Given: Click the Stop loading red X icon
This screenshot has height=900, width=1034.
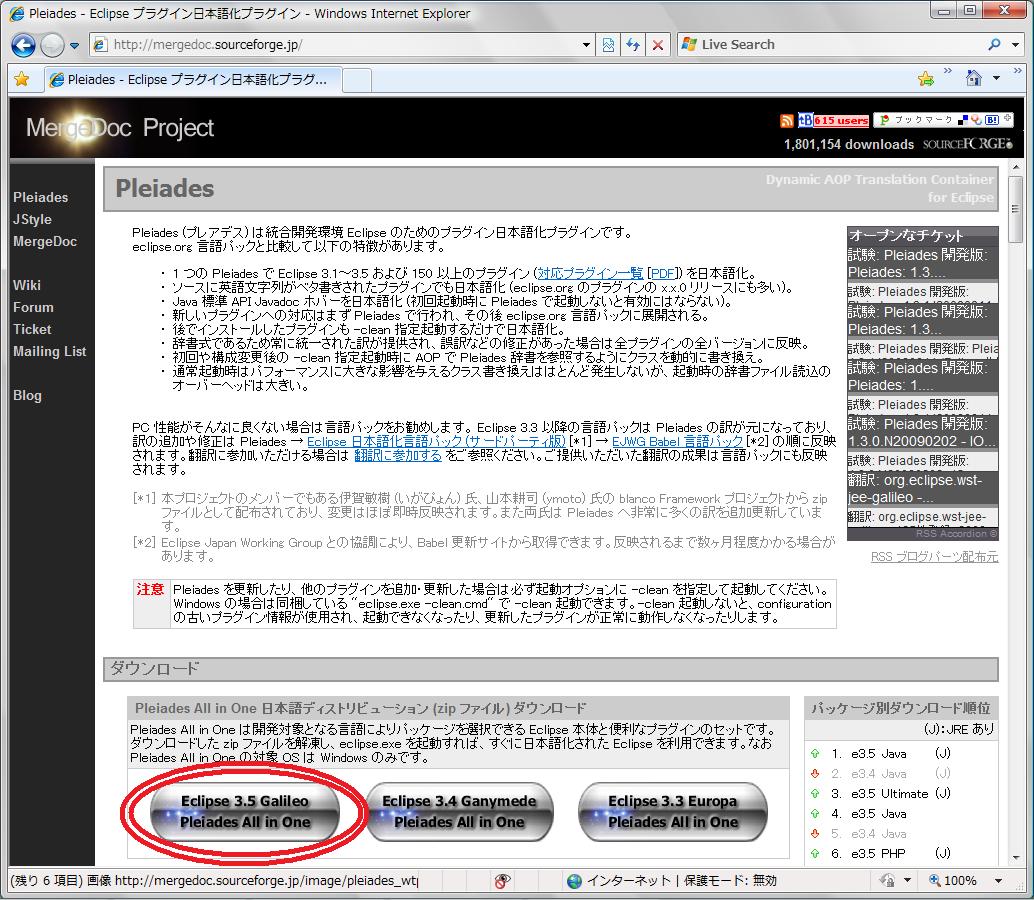Looking at the screenshot, I should [656, 44].
